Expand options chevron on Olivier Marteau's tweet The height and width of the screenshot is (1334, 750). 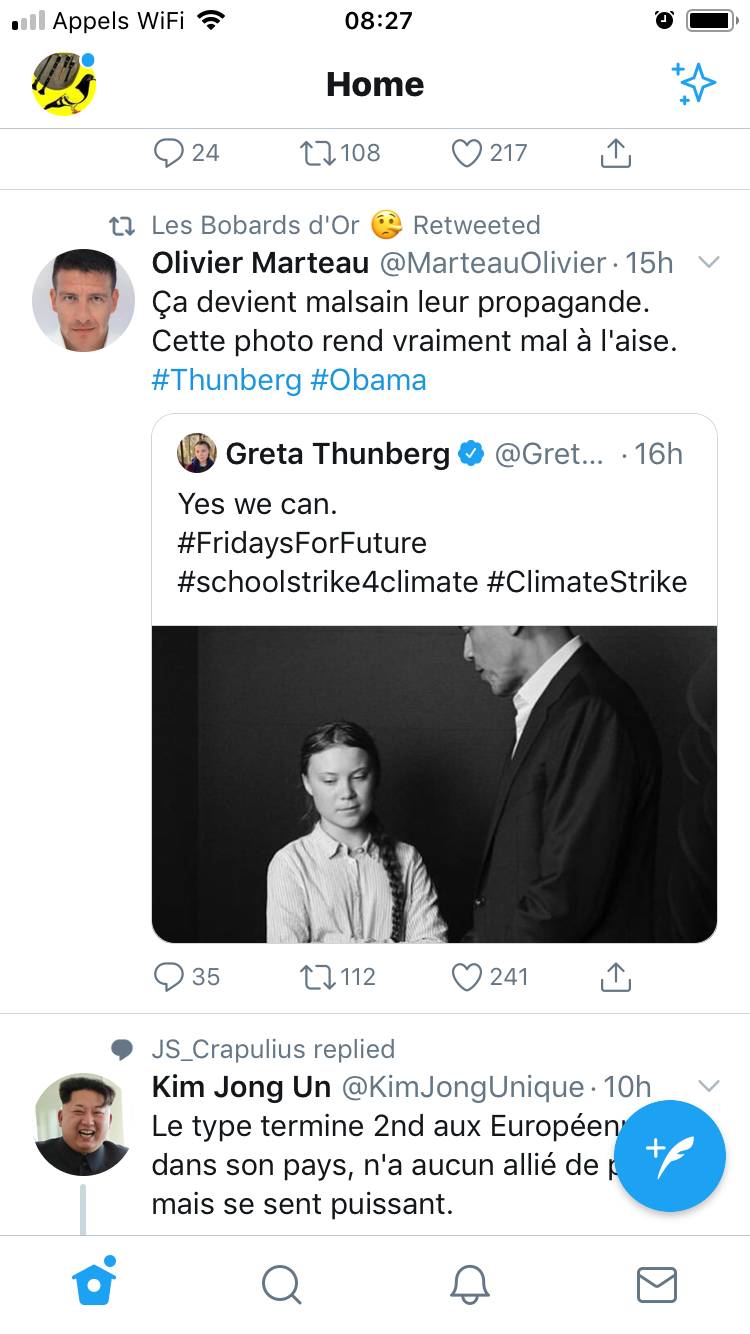click(708, 263)
